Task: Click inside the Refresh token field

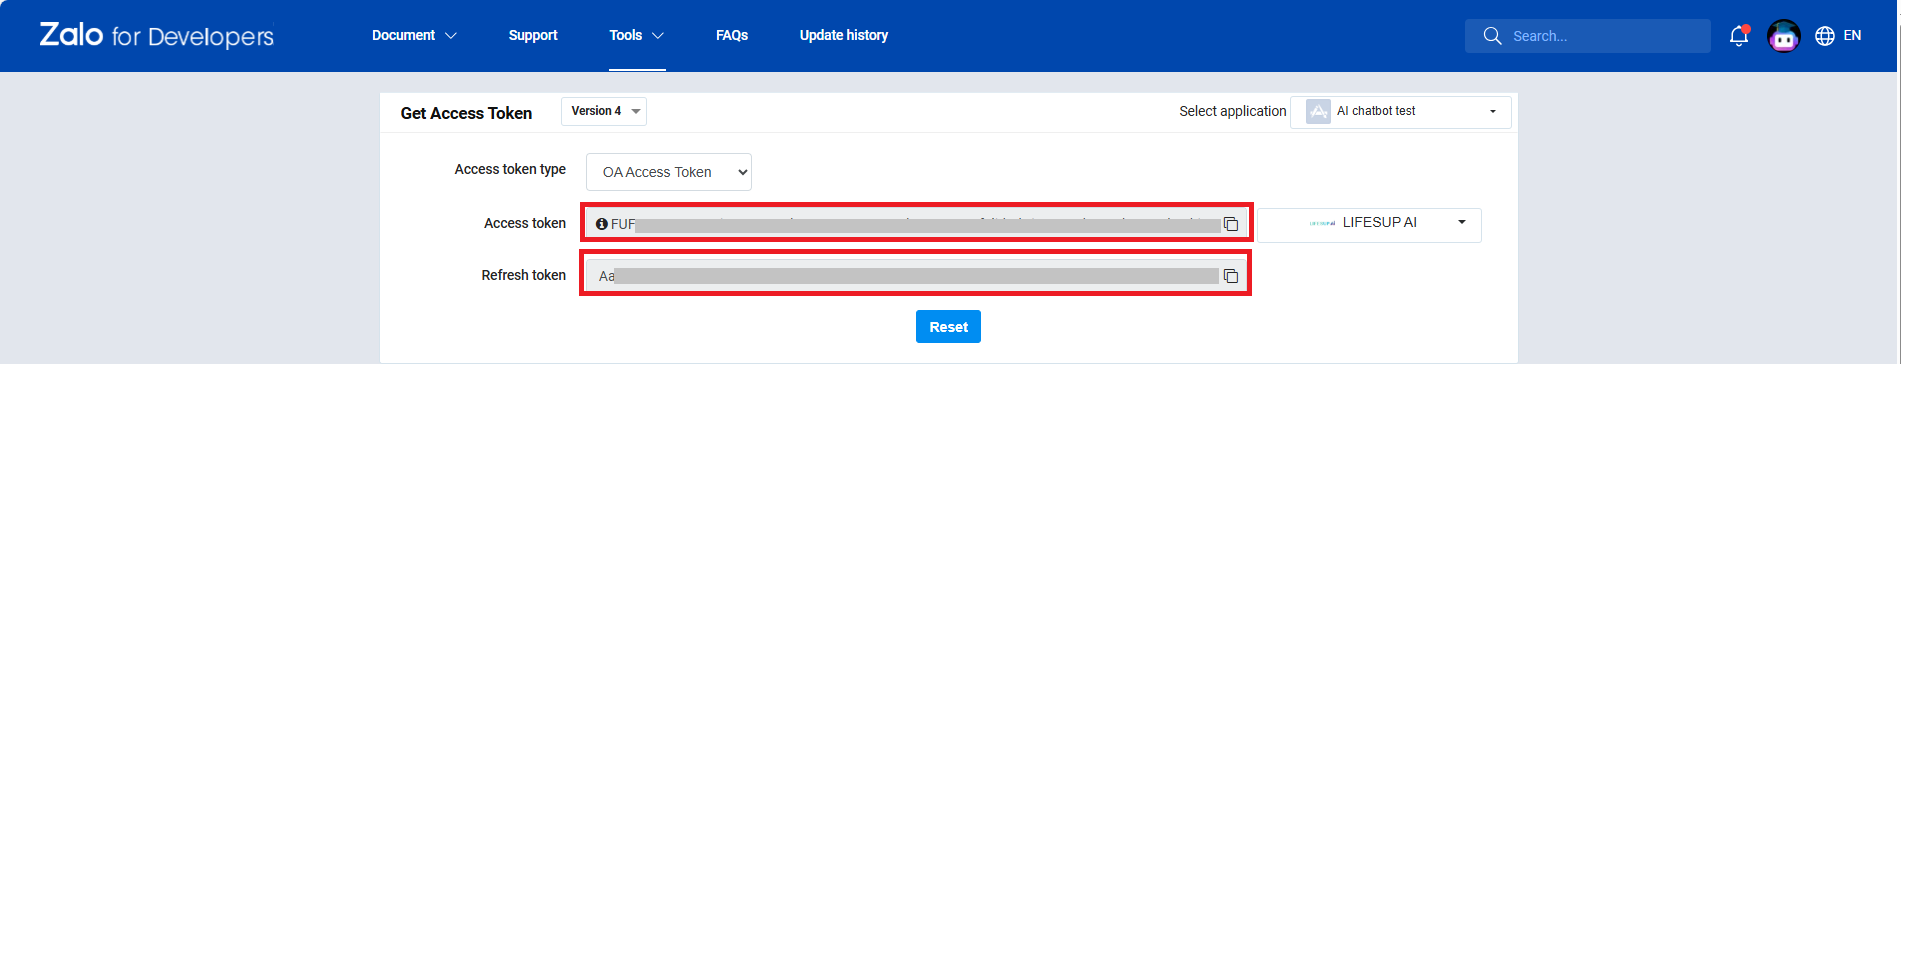Action: (x=900, y=276)
